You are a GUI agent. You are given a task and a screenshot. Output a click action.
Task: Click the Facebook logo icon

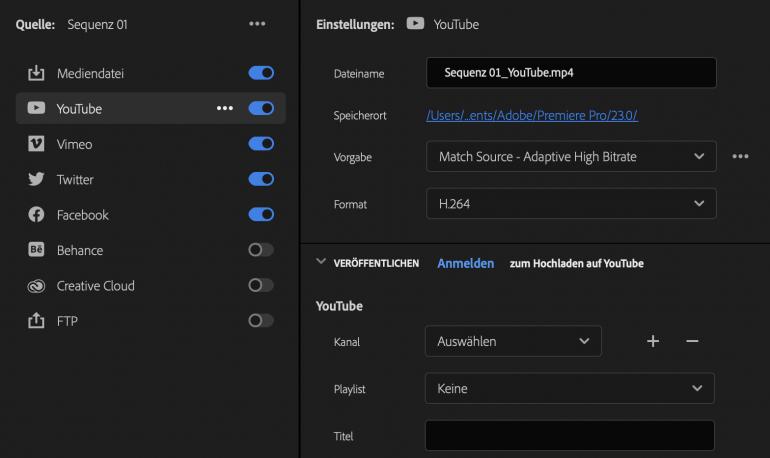(36, 215)
